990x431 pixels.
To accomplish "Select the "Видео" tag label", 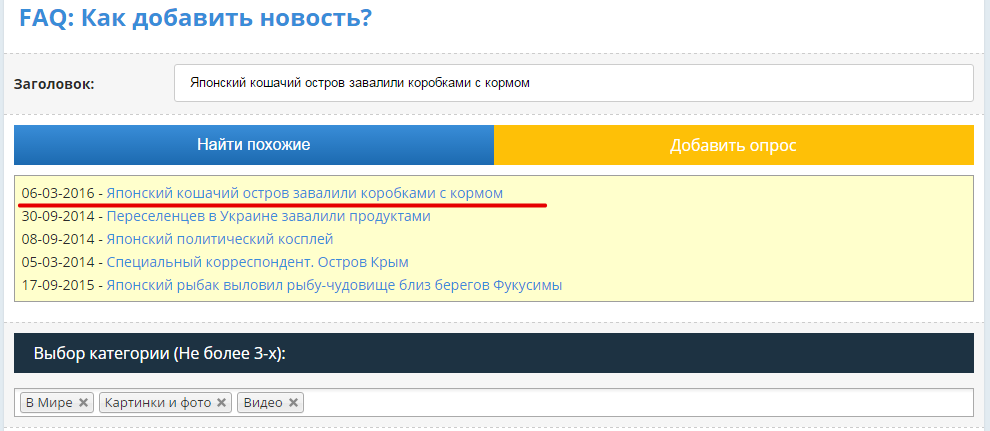I will click(262, 403).
